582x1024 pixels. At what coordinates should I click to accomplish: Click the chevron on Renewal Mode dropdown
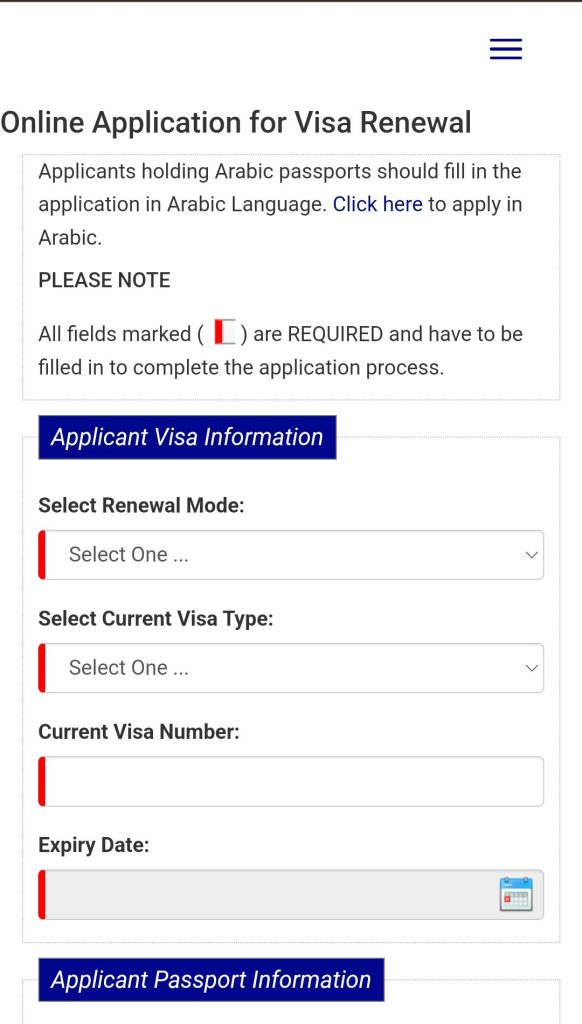531,554
